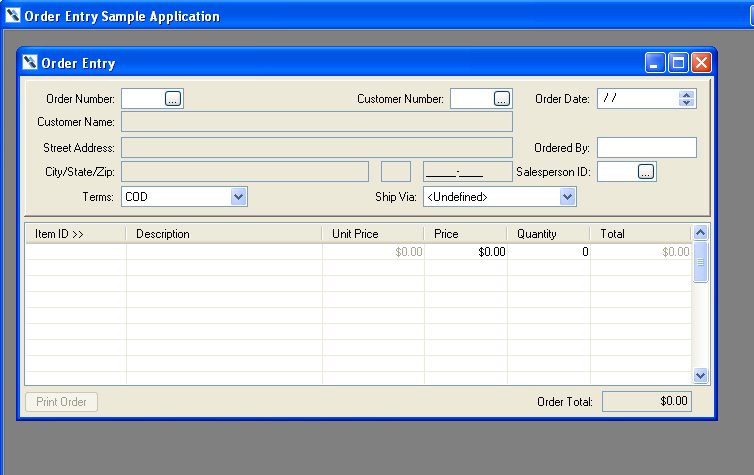Click the Street Address field

point(317,148)
